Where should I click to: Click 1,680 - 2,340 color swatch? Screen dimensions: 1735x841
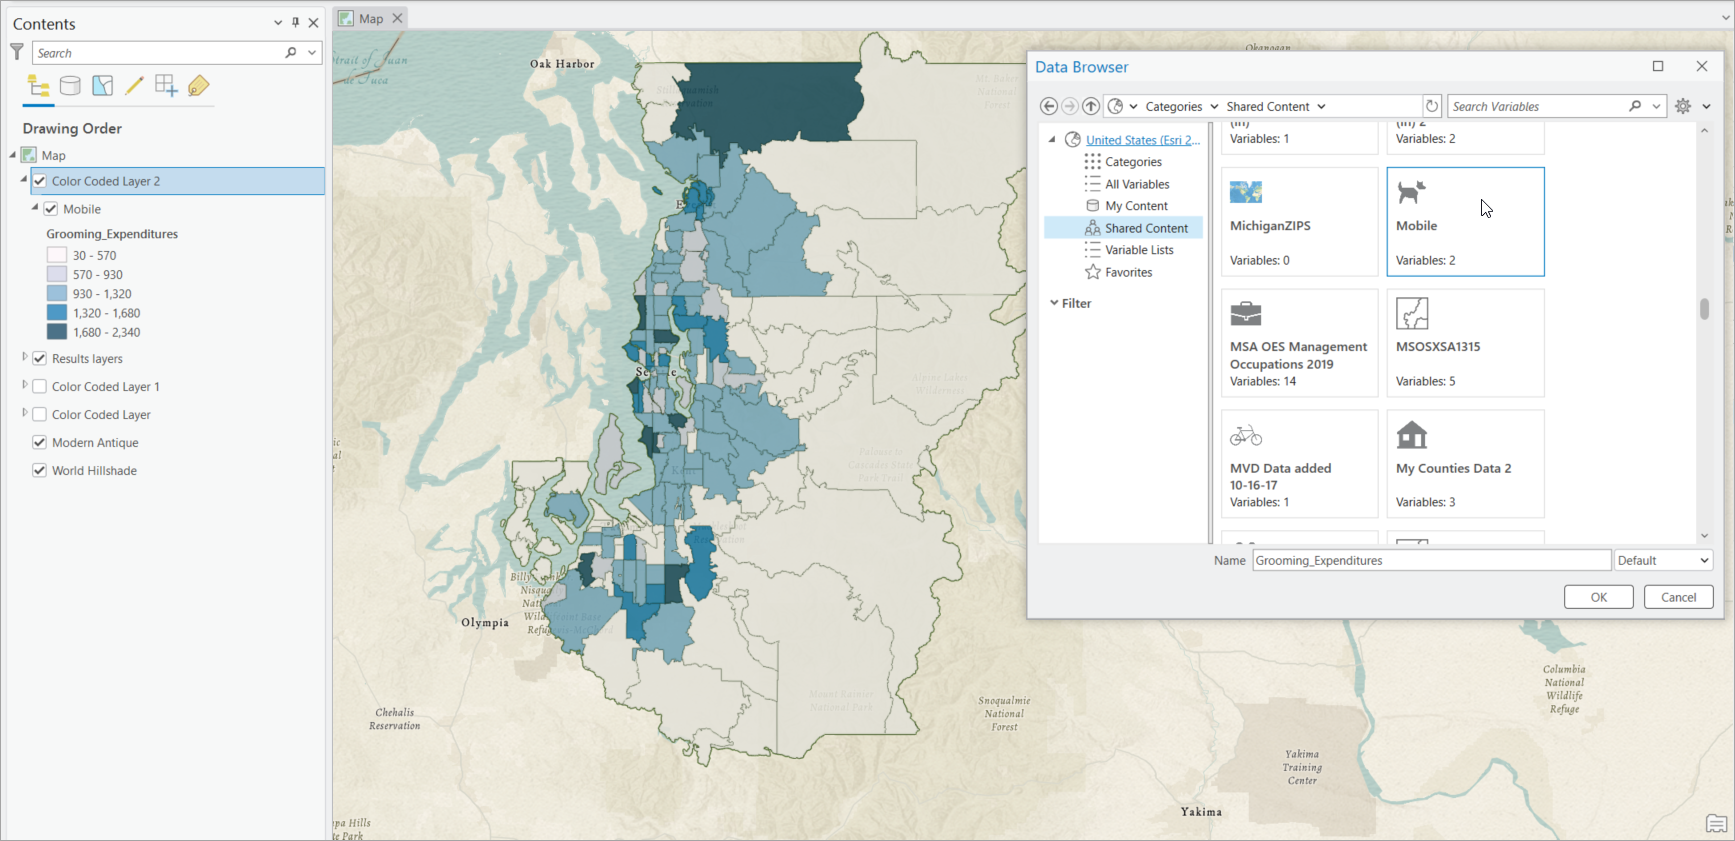click(x=57, y=332)
